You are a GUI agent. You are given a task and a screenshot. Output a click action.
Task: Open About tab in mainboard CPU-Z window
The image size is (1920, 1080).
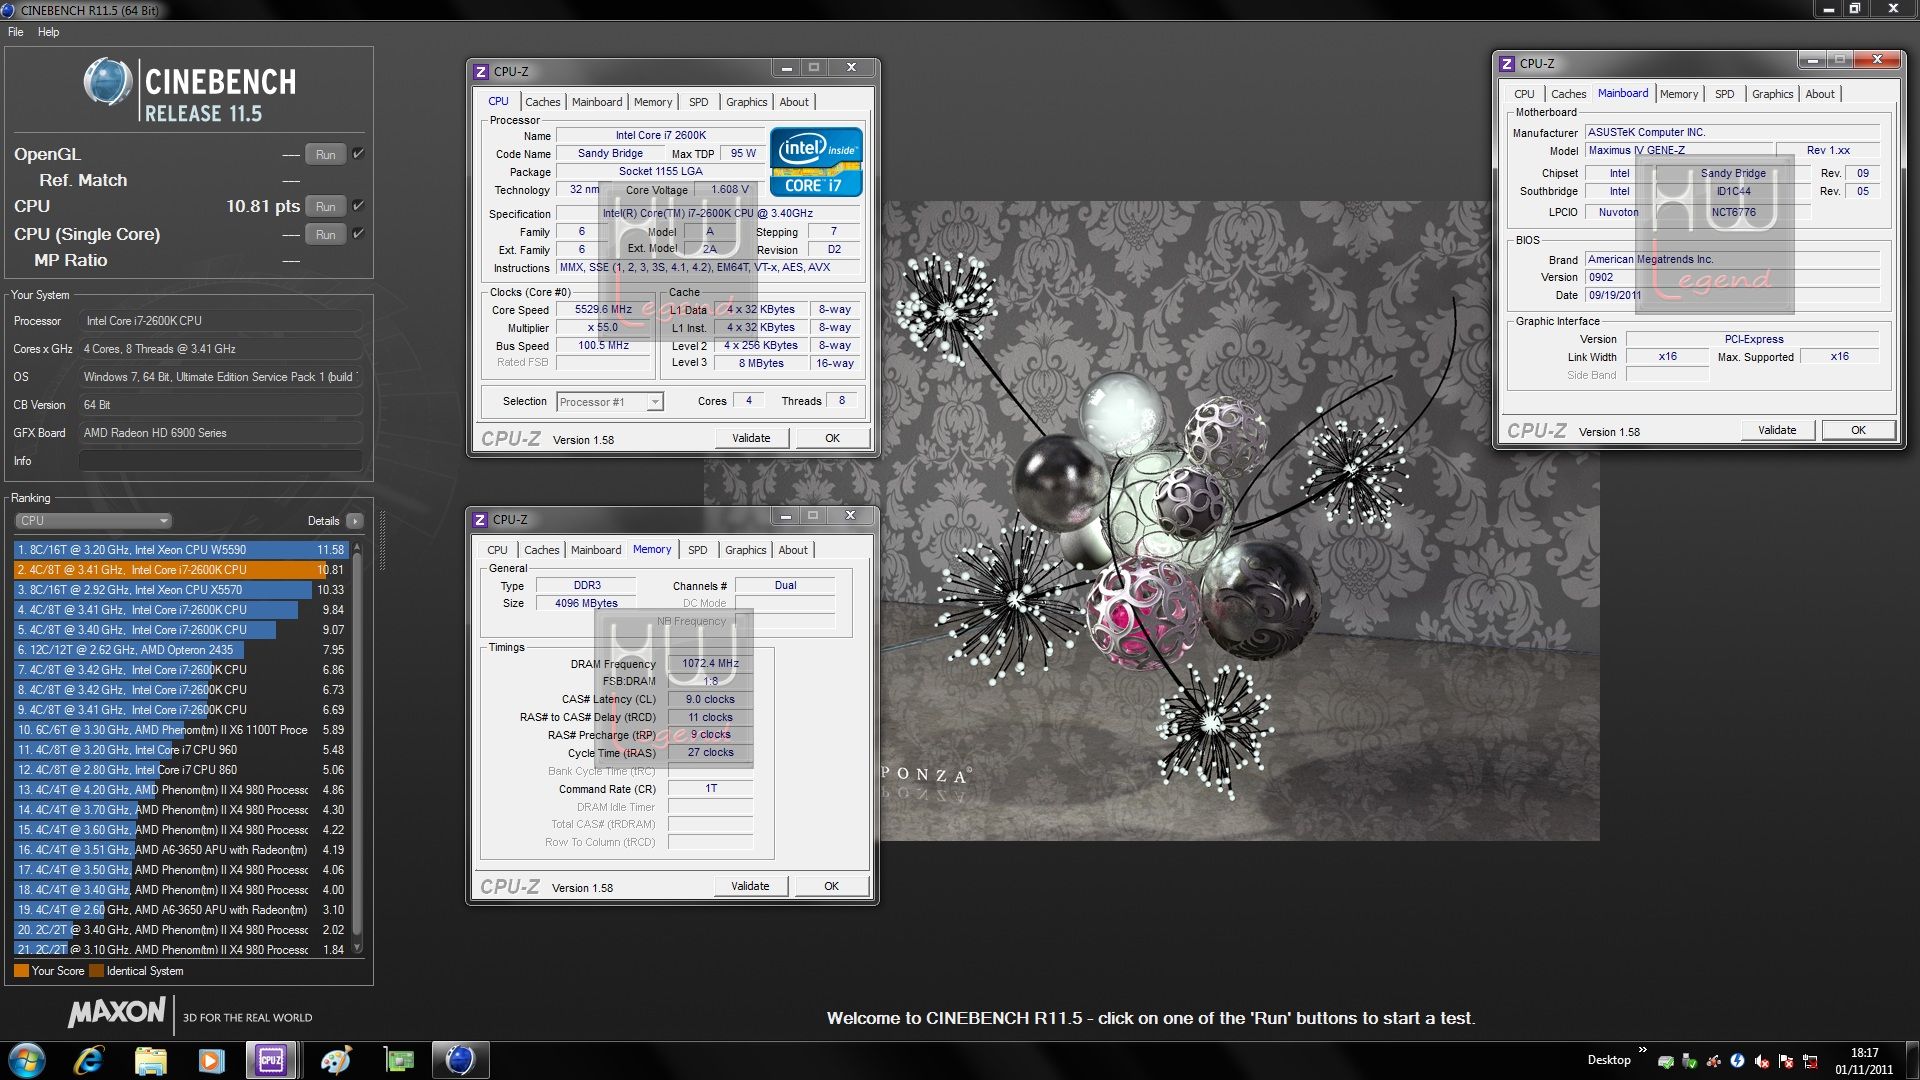click(x=1820, y=94)
